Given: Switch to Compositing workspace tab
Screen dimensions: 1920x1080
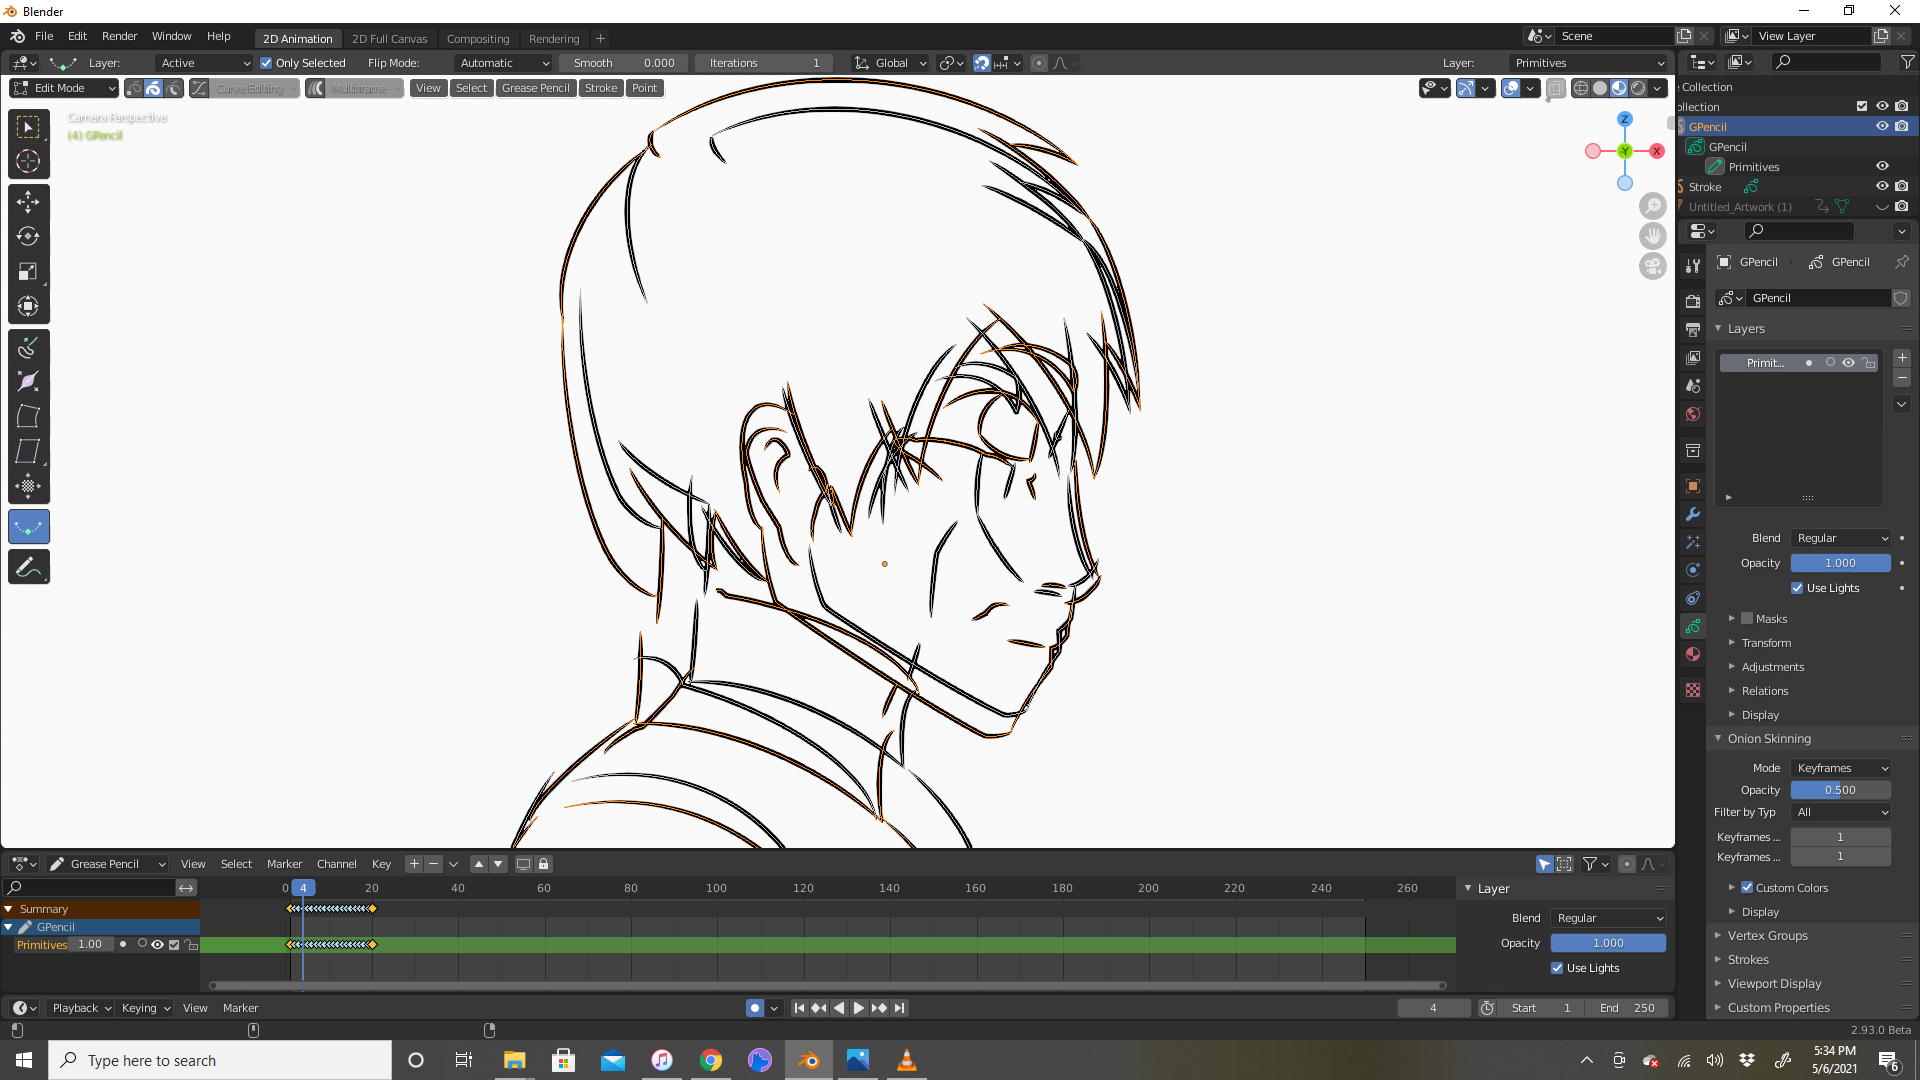Looking at the screenshot, I should tap(478, 39).
